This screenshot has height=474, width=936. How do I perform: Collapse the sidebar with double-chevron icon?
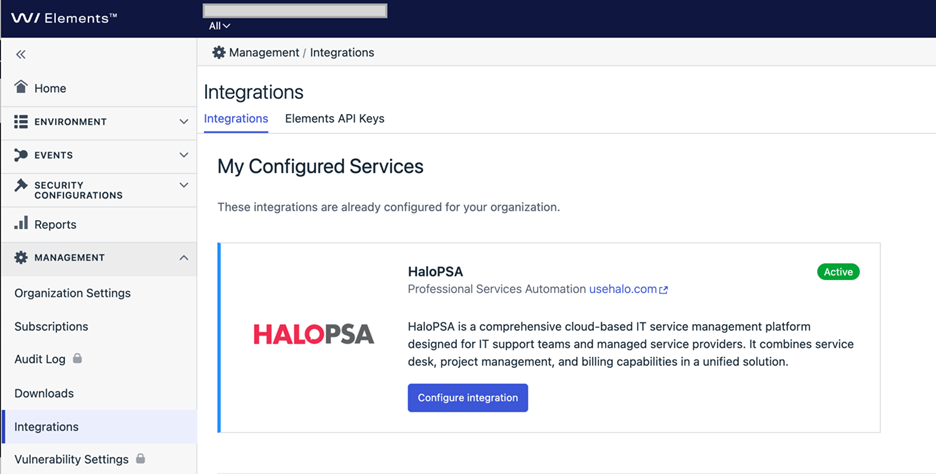tap(21, 54)
